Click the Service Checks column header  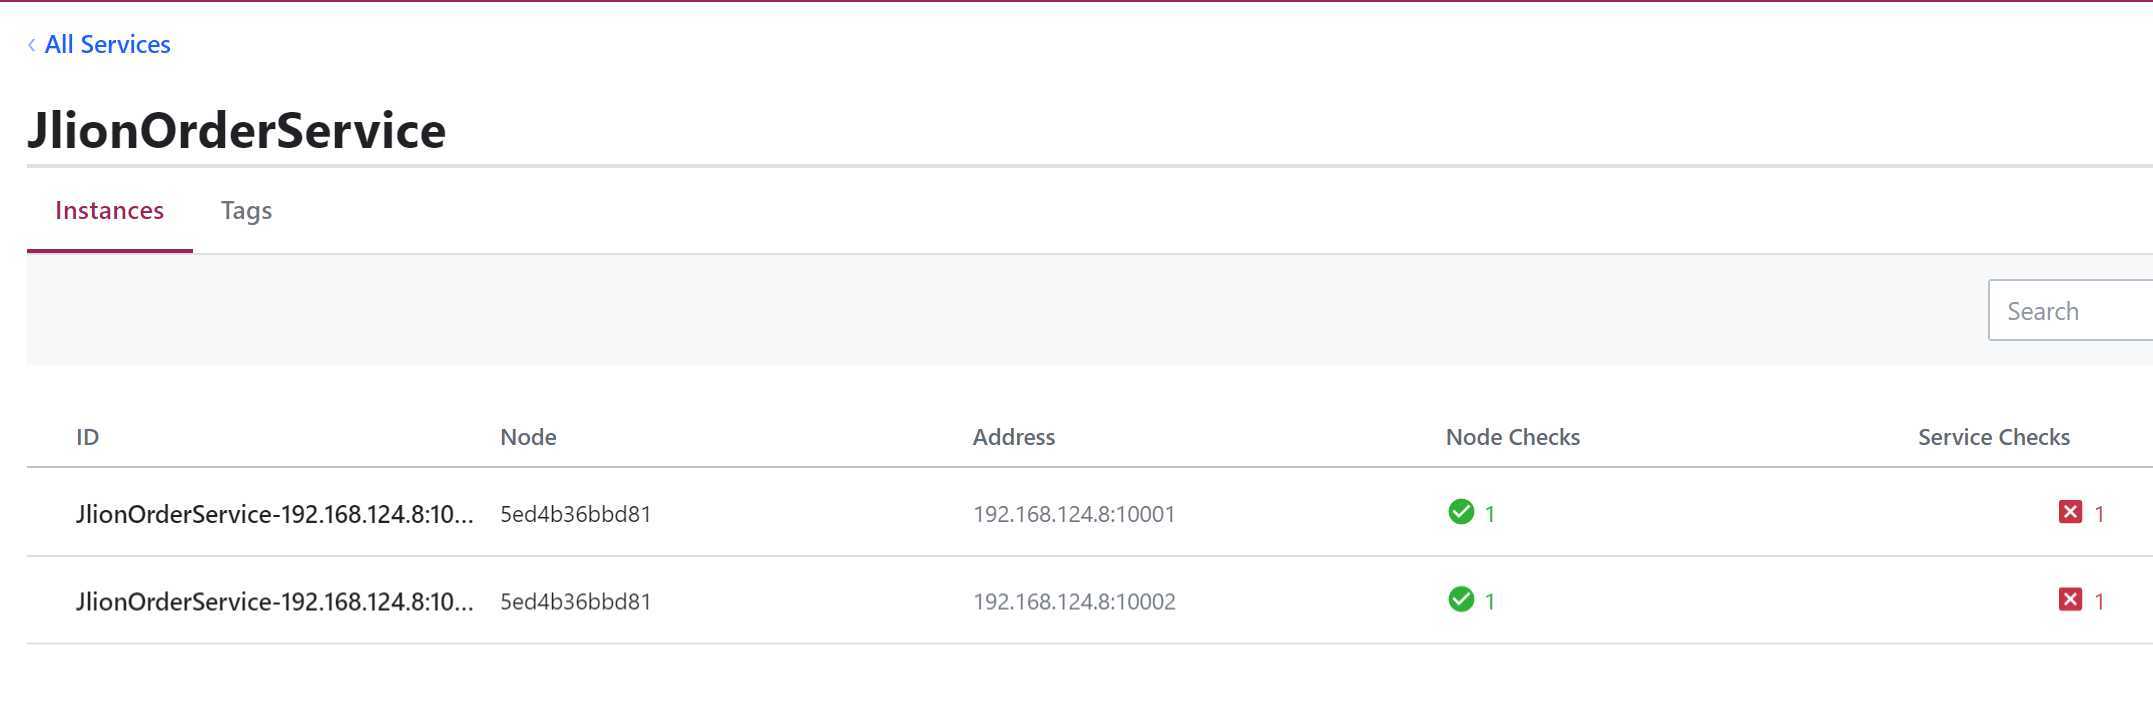pyautogui.click(x=1994, y=437)
